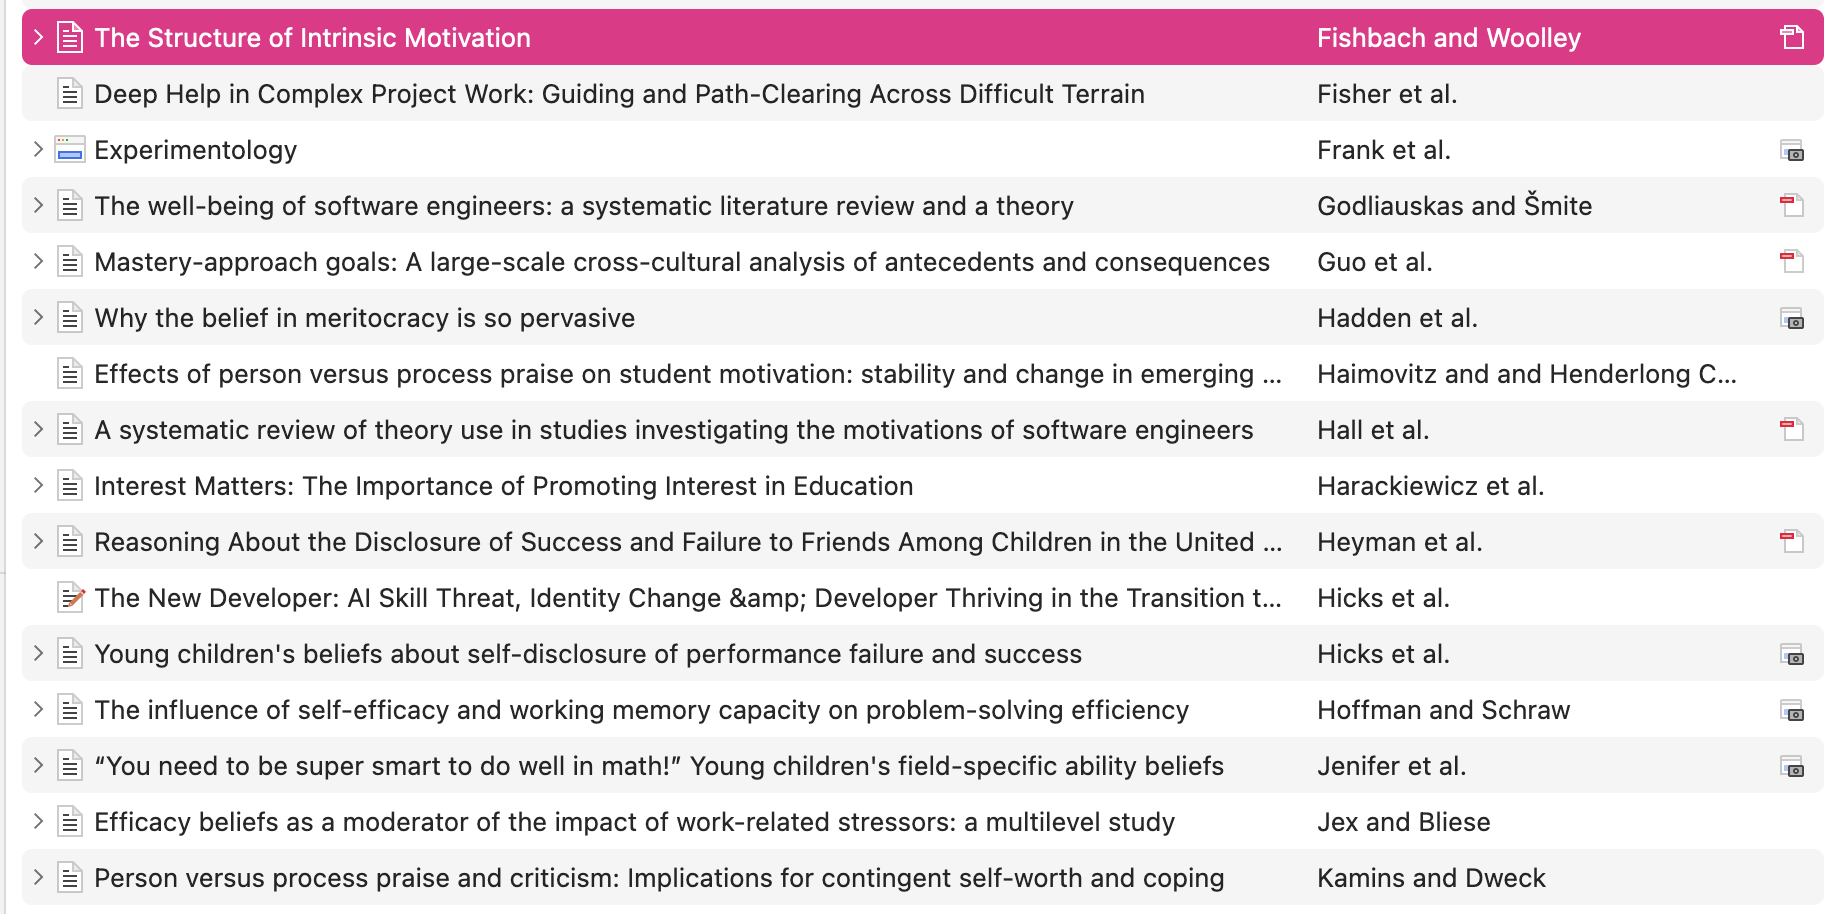Select the Mastery-approach goals paper title

tap(681, 262)
